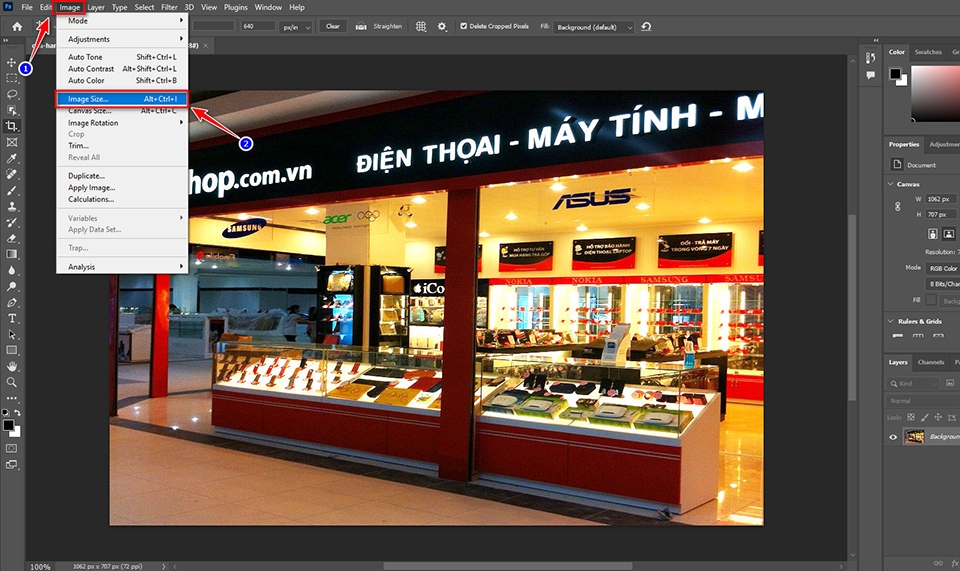The width and height of the screenshot is (960, 571).
Task: Select the Brush tool
Action: pos(12,190)
